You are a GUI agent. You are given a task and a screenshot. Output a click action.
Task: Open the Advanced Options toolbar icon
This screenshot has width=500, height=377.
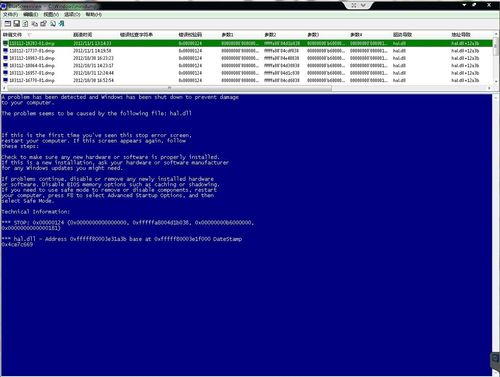(7, 24)
